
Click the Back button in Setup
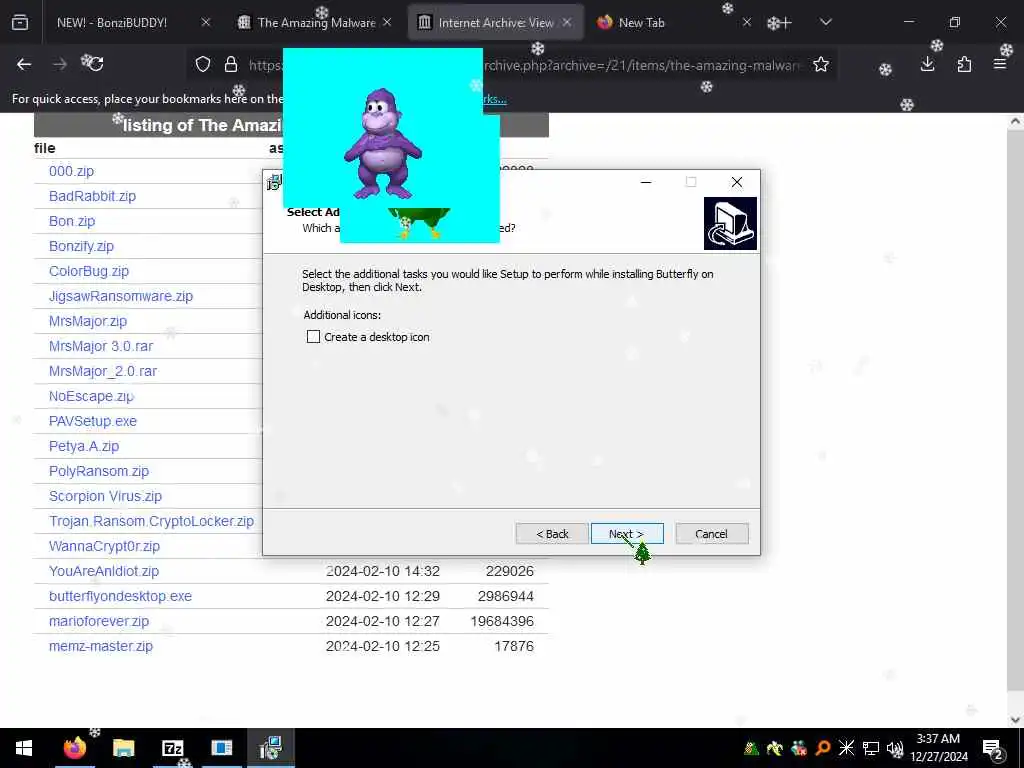(x=552, y=534)
